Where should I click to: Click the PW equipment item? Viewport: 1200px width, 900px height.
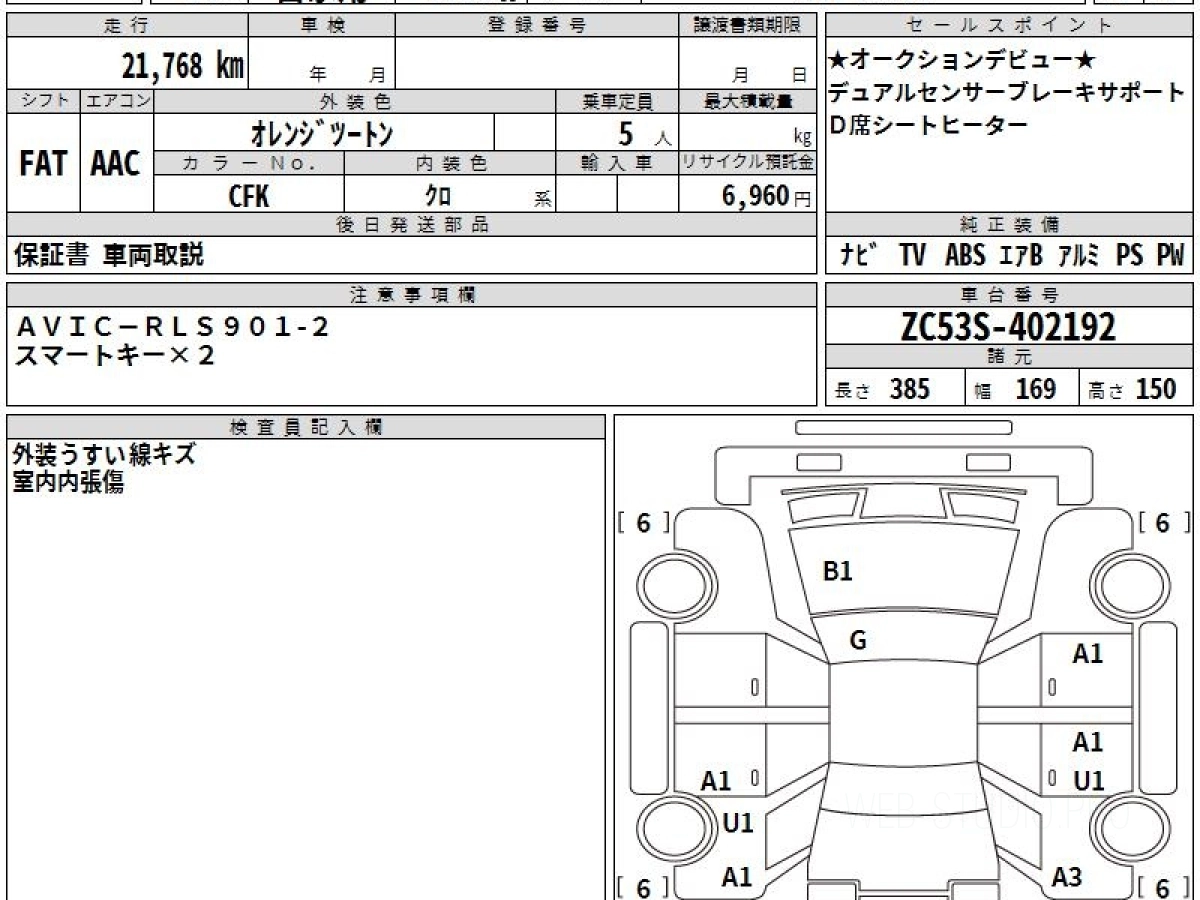(1170, 256)
